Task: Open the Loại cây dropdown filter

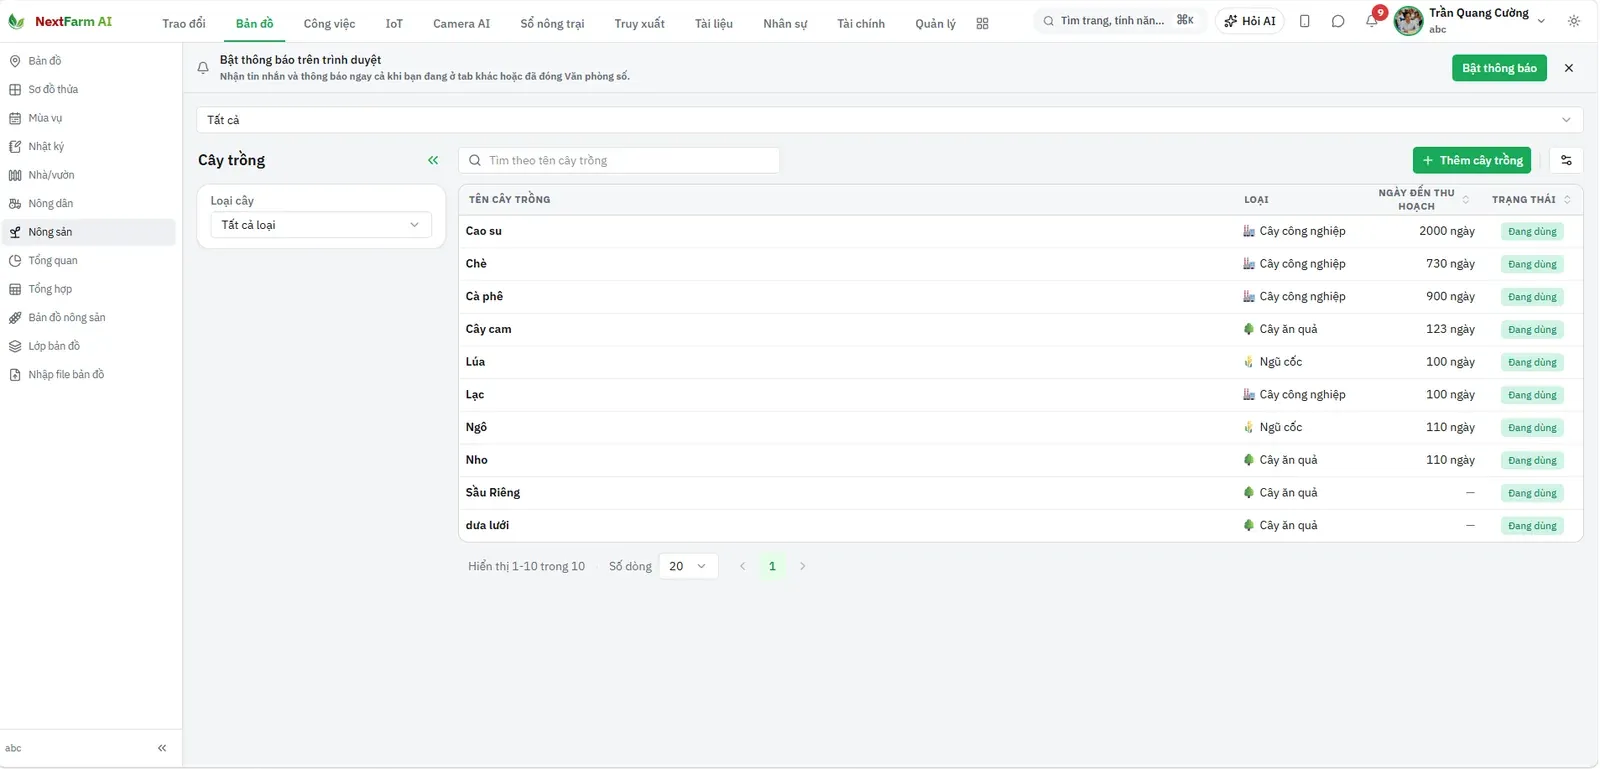Action: pyautogui.click(x=321, y=225)
